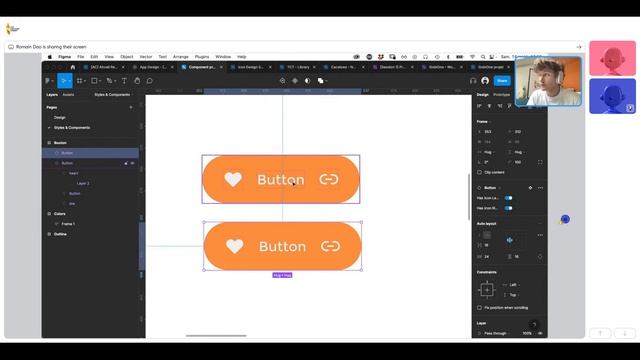Select the Rectangle shape tool
This screenshot has width=640, height=360.
pos(94,81)
